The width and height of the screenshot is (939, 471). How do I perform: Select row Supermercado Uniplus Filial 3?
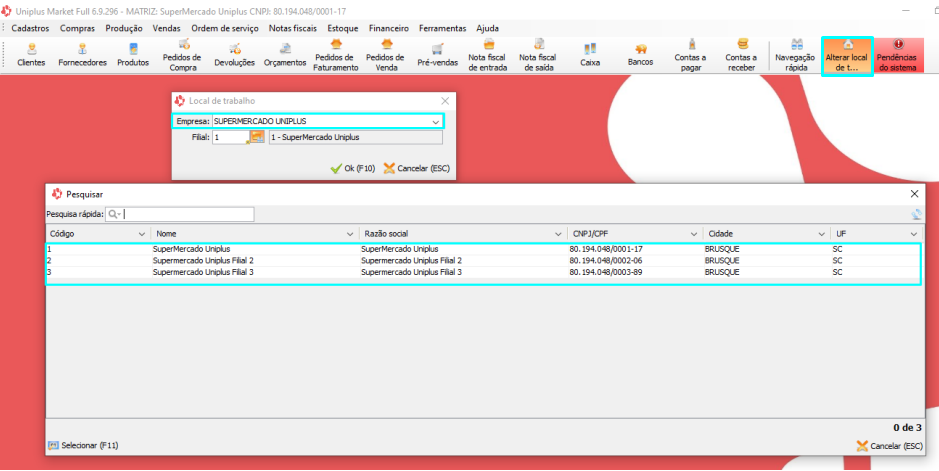pos(484,272)
